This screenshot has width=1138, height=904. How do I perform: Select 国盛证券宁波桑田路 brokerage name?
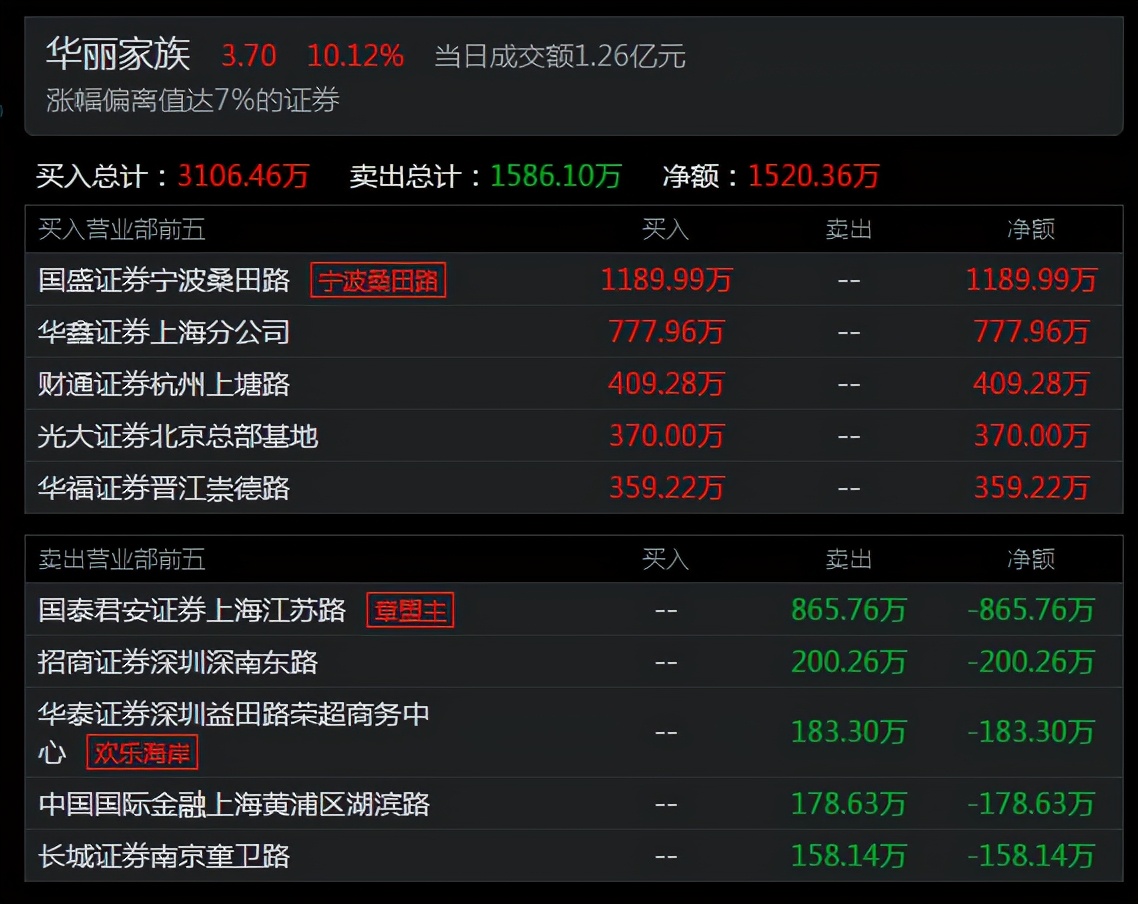[164, 280]
